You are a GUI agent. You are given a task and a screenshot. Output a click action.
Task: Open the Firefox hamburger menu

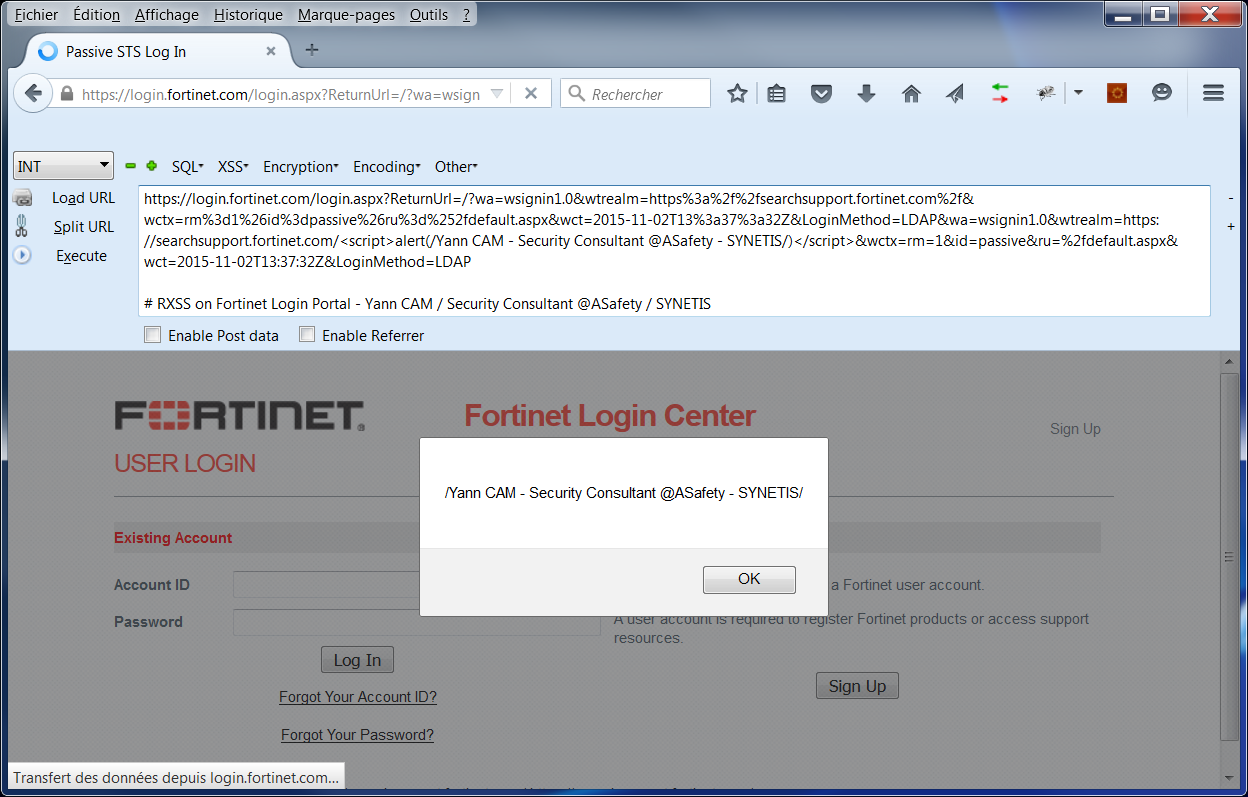pyautogui.click(x=1214, y=93)
